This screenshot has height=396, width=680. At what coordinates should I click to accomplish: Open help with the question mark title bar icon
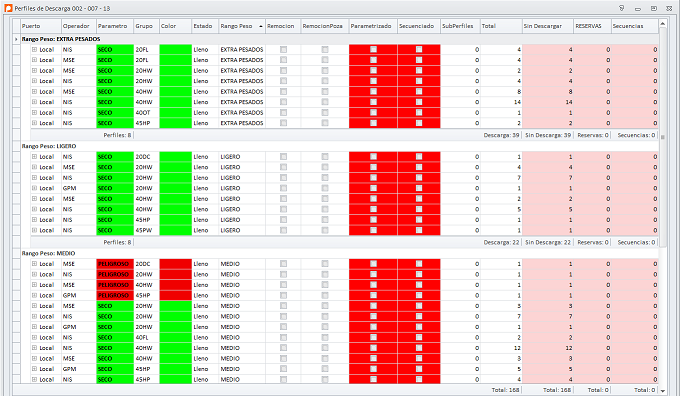pos(621,8)
